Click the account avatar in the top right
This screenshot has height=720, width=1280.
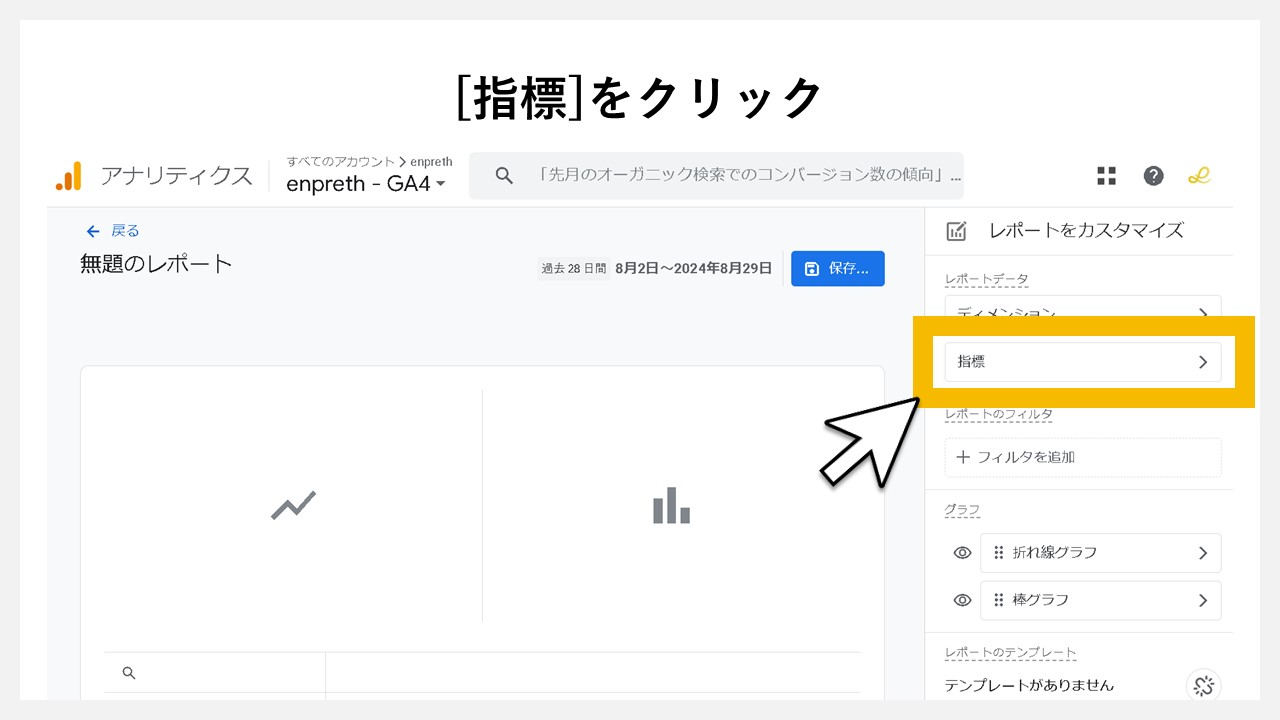point(1199,175)
